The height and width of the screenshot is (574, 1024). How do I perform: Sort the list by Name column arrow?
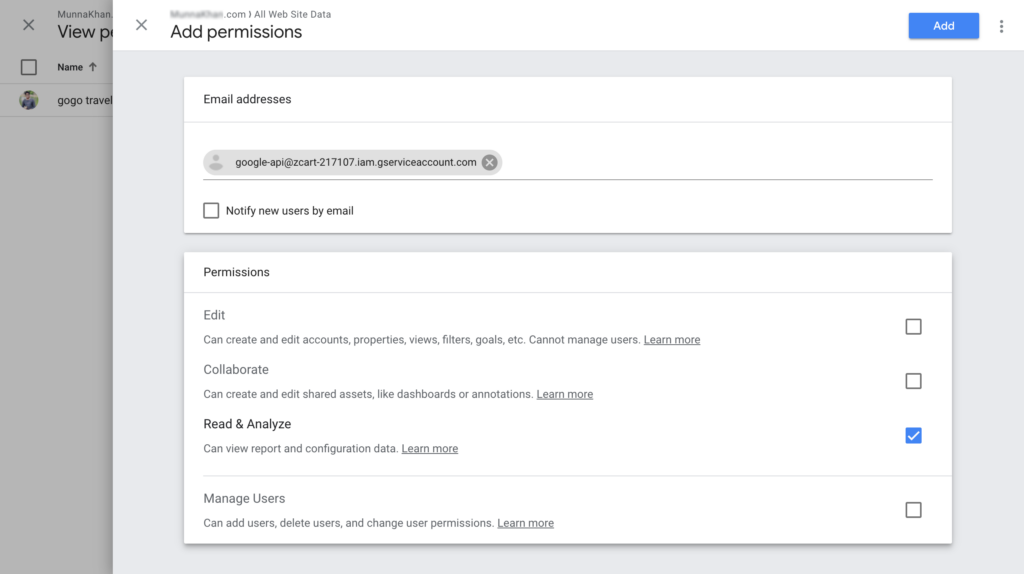[x=93, y=67]
